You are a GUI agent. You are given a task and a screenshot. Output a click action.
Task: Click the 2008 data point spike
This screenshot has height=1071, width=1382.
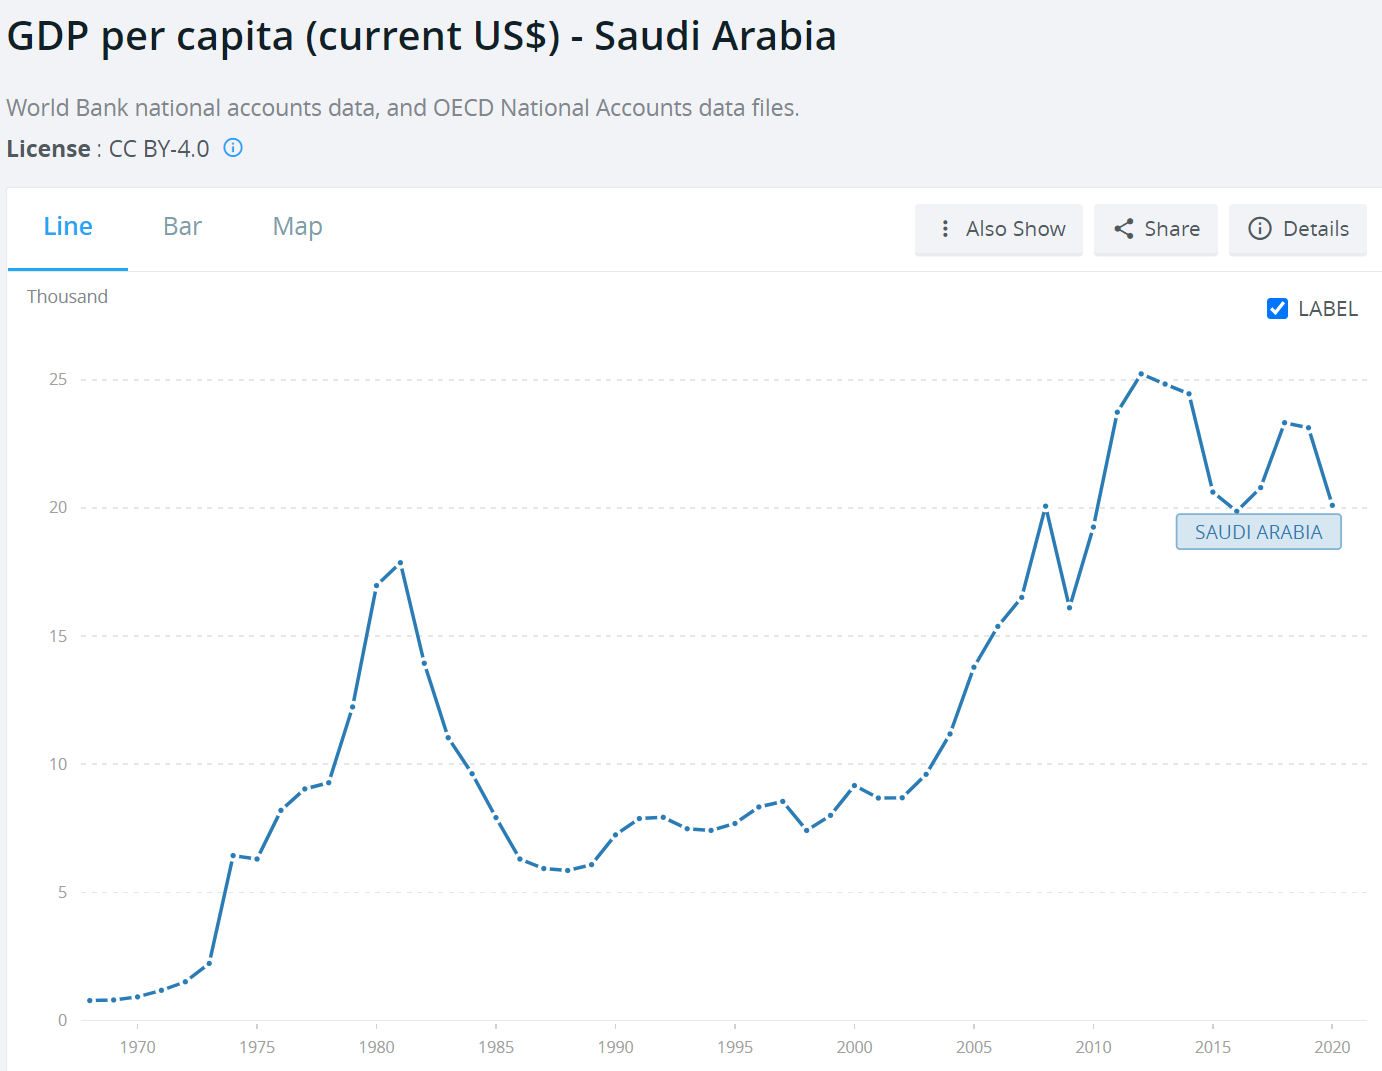coord(1045,507)
